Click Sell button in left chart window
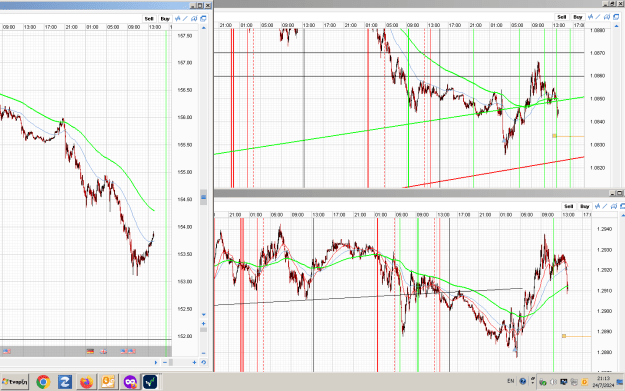Image resolution: width=625 pixels, height=391 pixels. coord(149,19)
